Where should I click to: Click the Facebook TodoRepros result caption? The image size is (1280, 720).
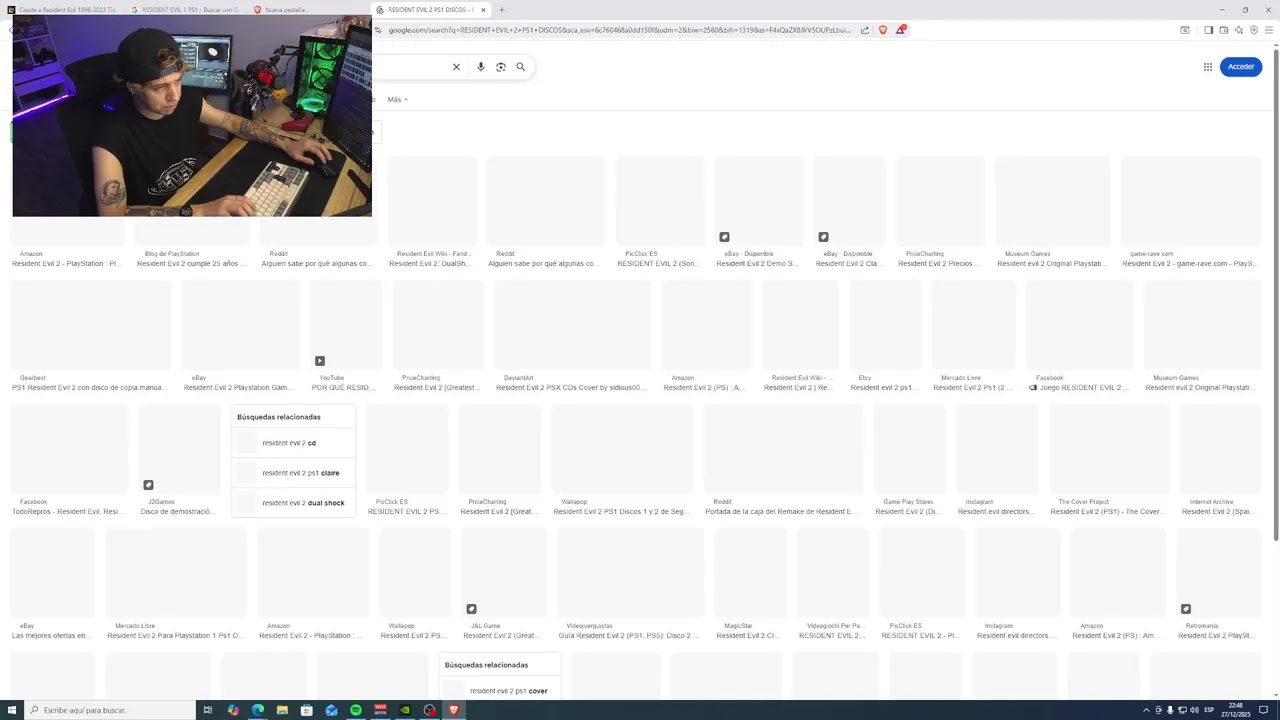(x=68, y=511)
